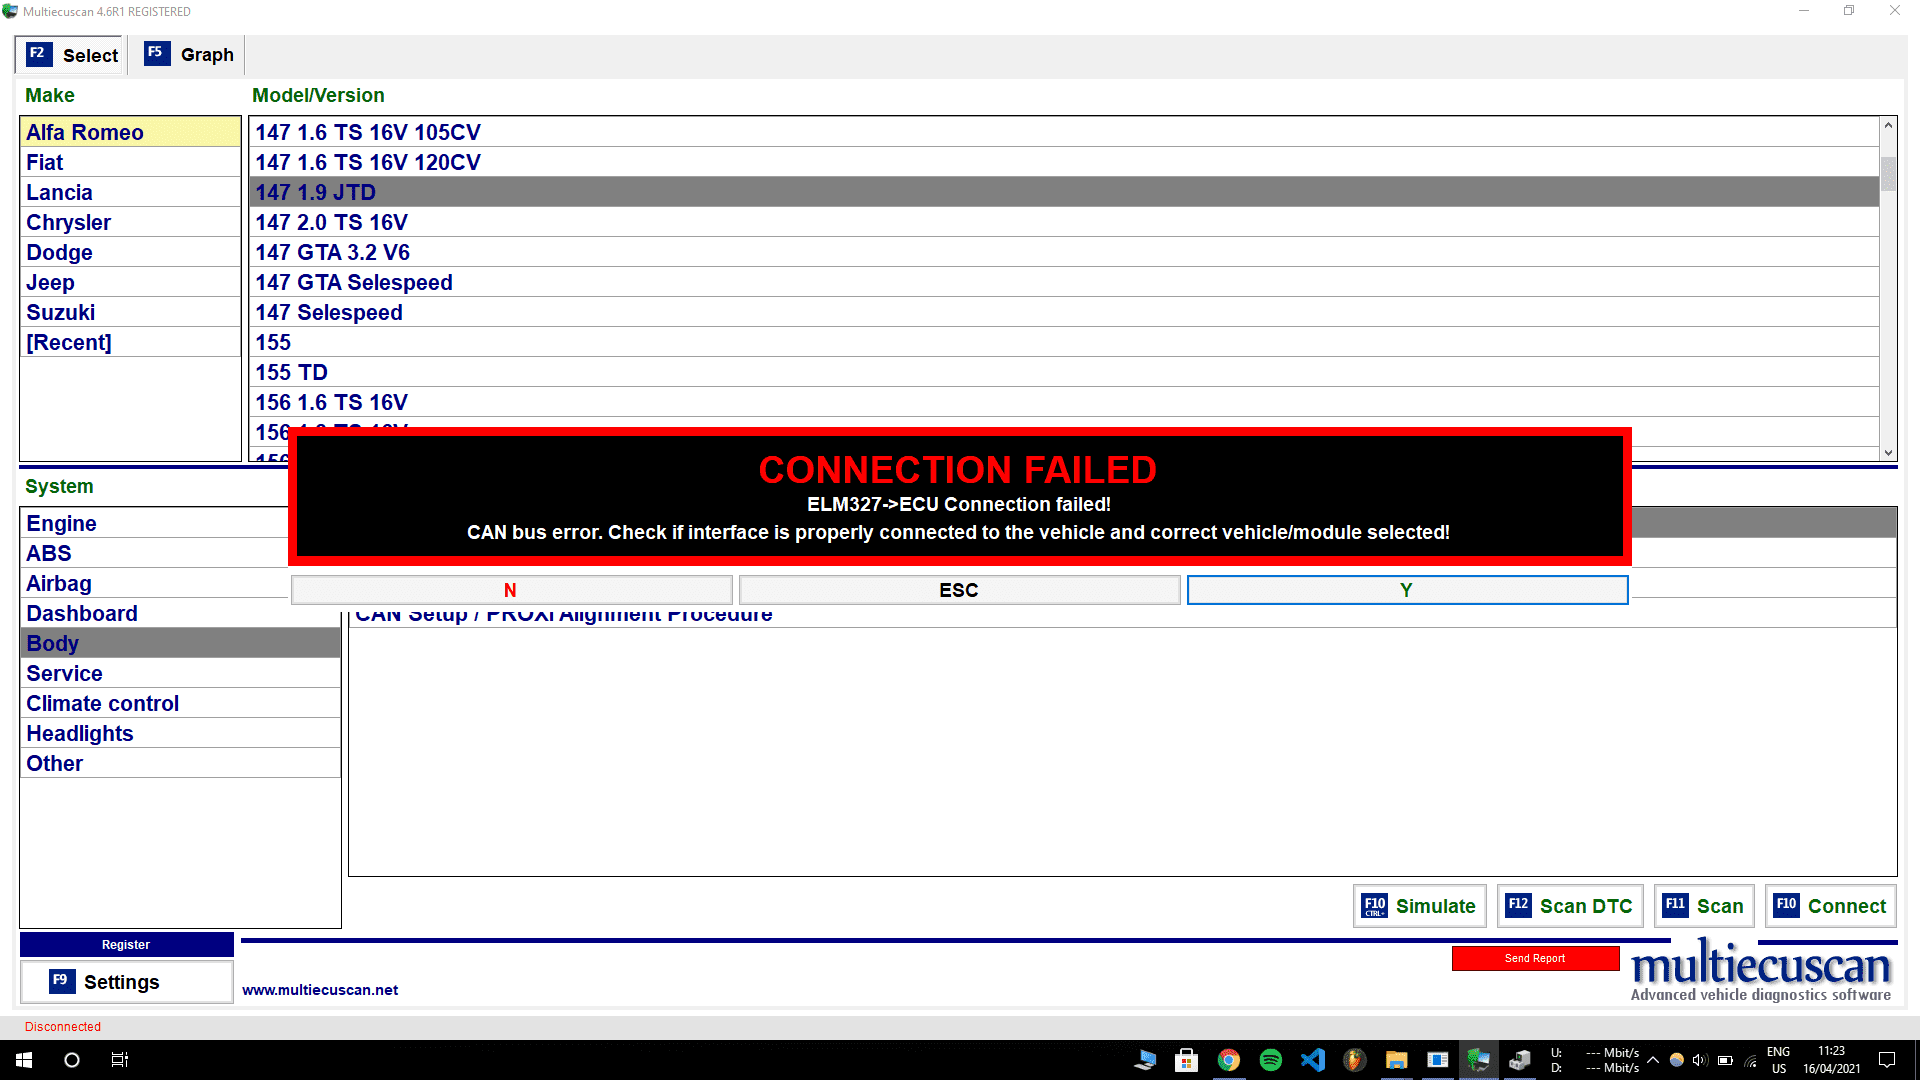Select model 147 1.6 TS 16V 120CV
Screen dimensions: 1920x1080
point(1064,162)
